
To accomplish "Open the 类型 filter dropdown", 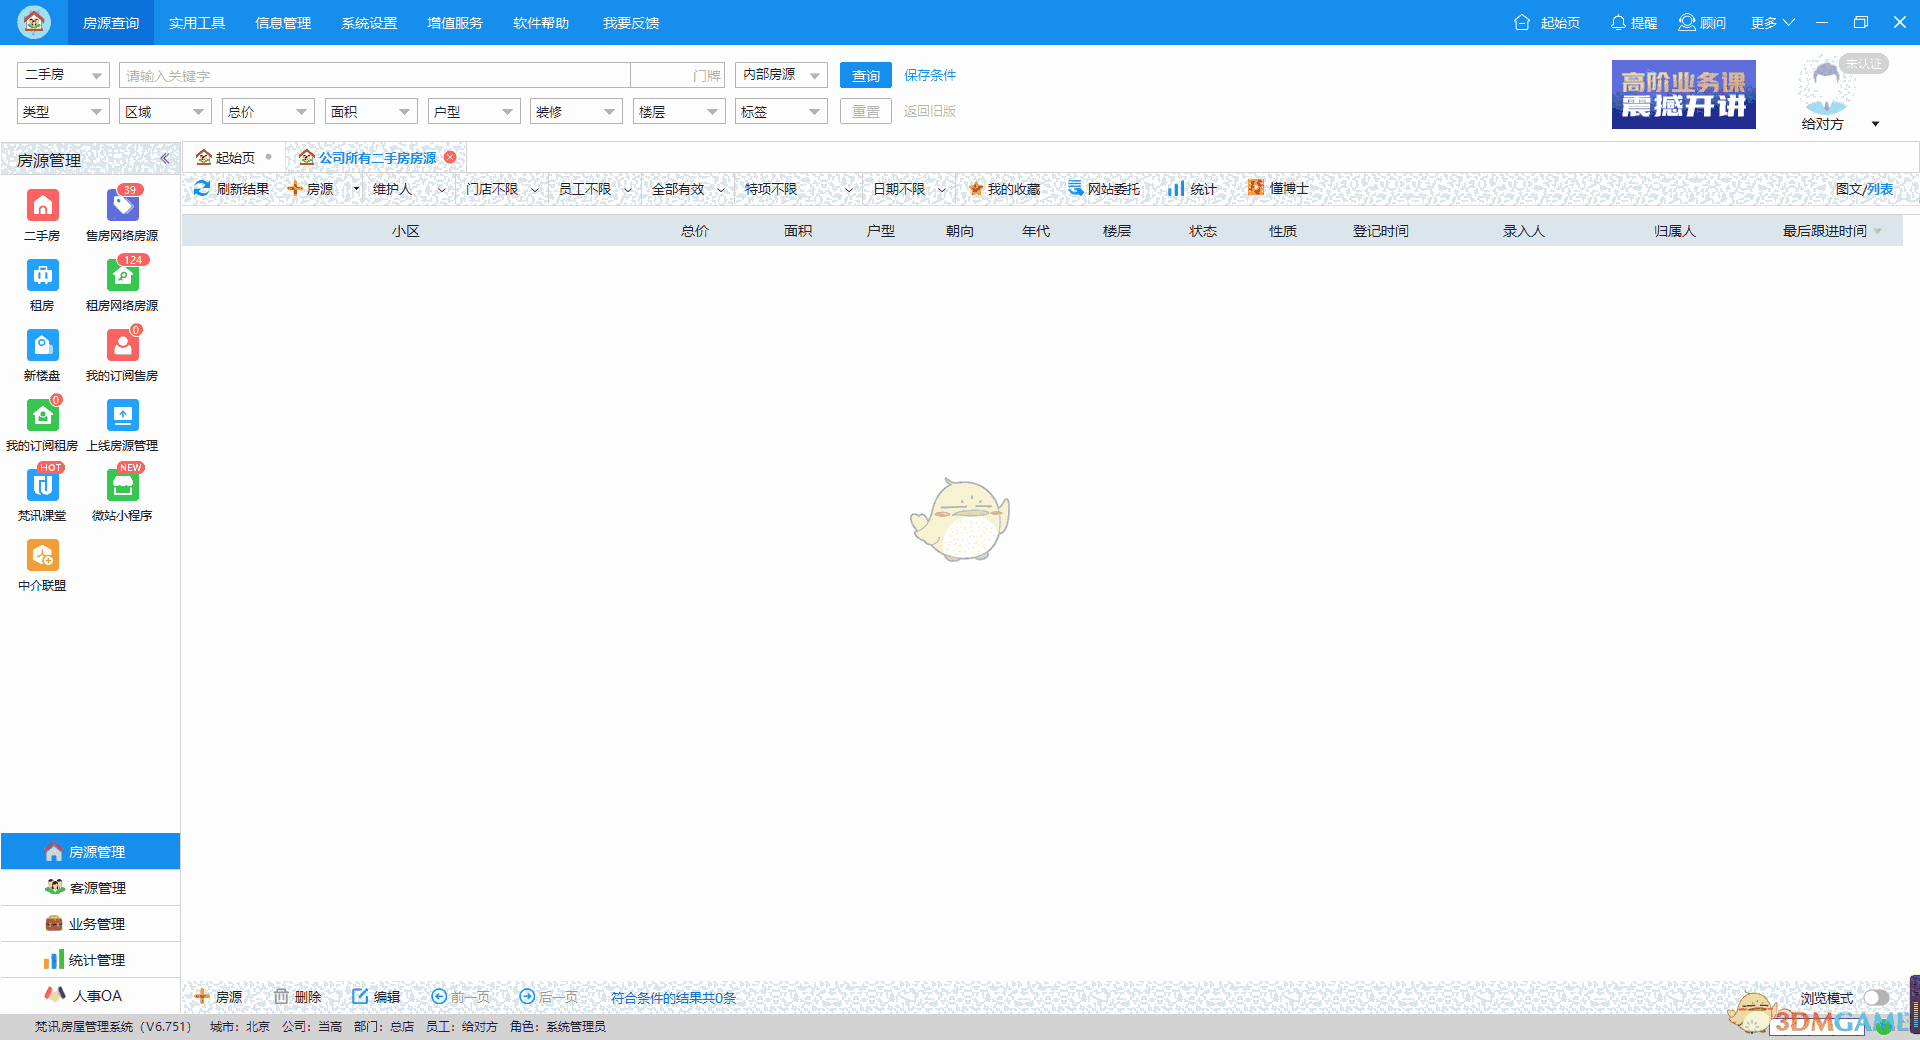I will [x=63, y=112].
